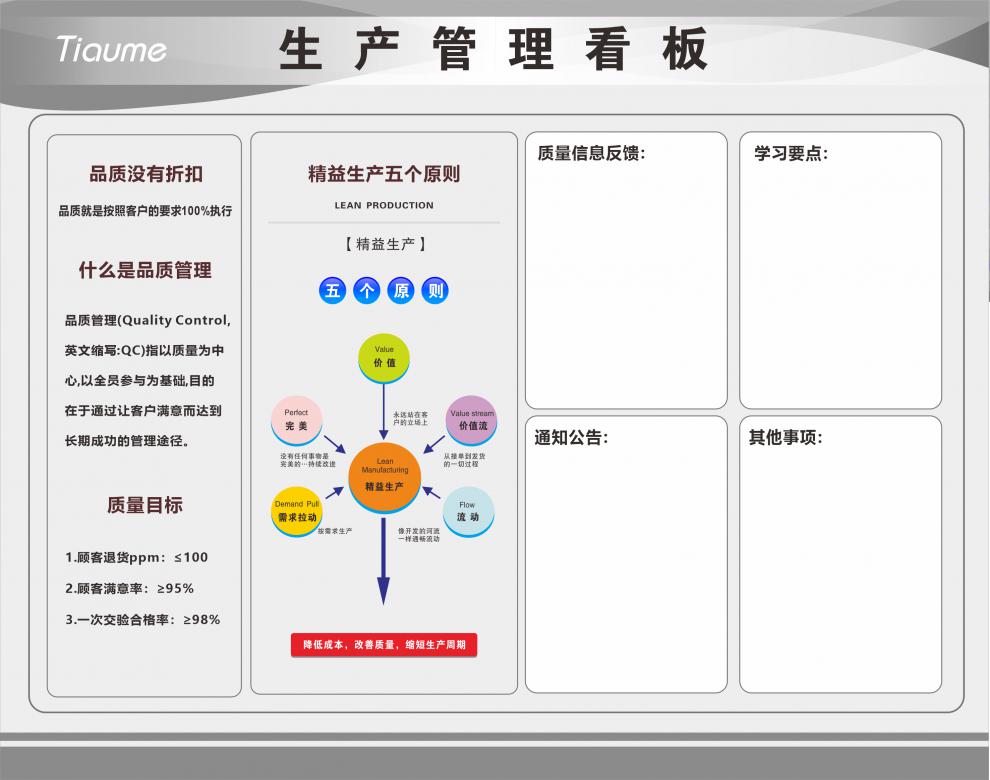Click the Tiaume logo

point(111,48)
